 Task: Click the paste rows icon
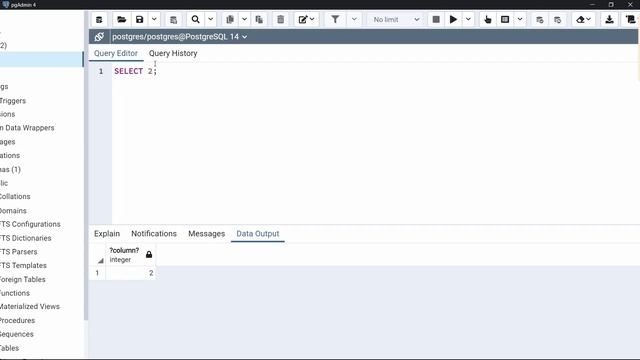coord(259,20)
